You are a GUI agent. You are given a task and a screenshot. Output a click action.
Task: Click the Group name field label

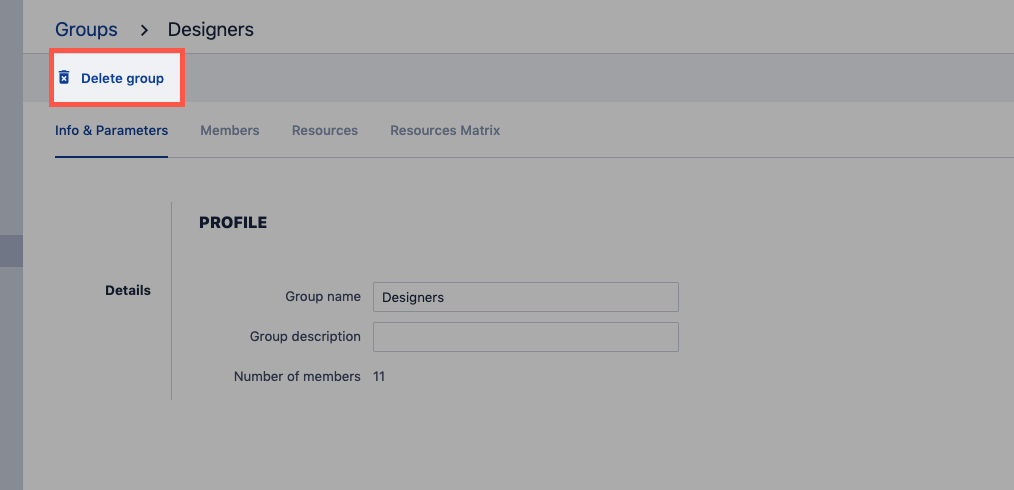pos(322,297)
